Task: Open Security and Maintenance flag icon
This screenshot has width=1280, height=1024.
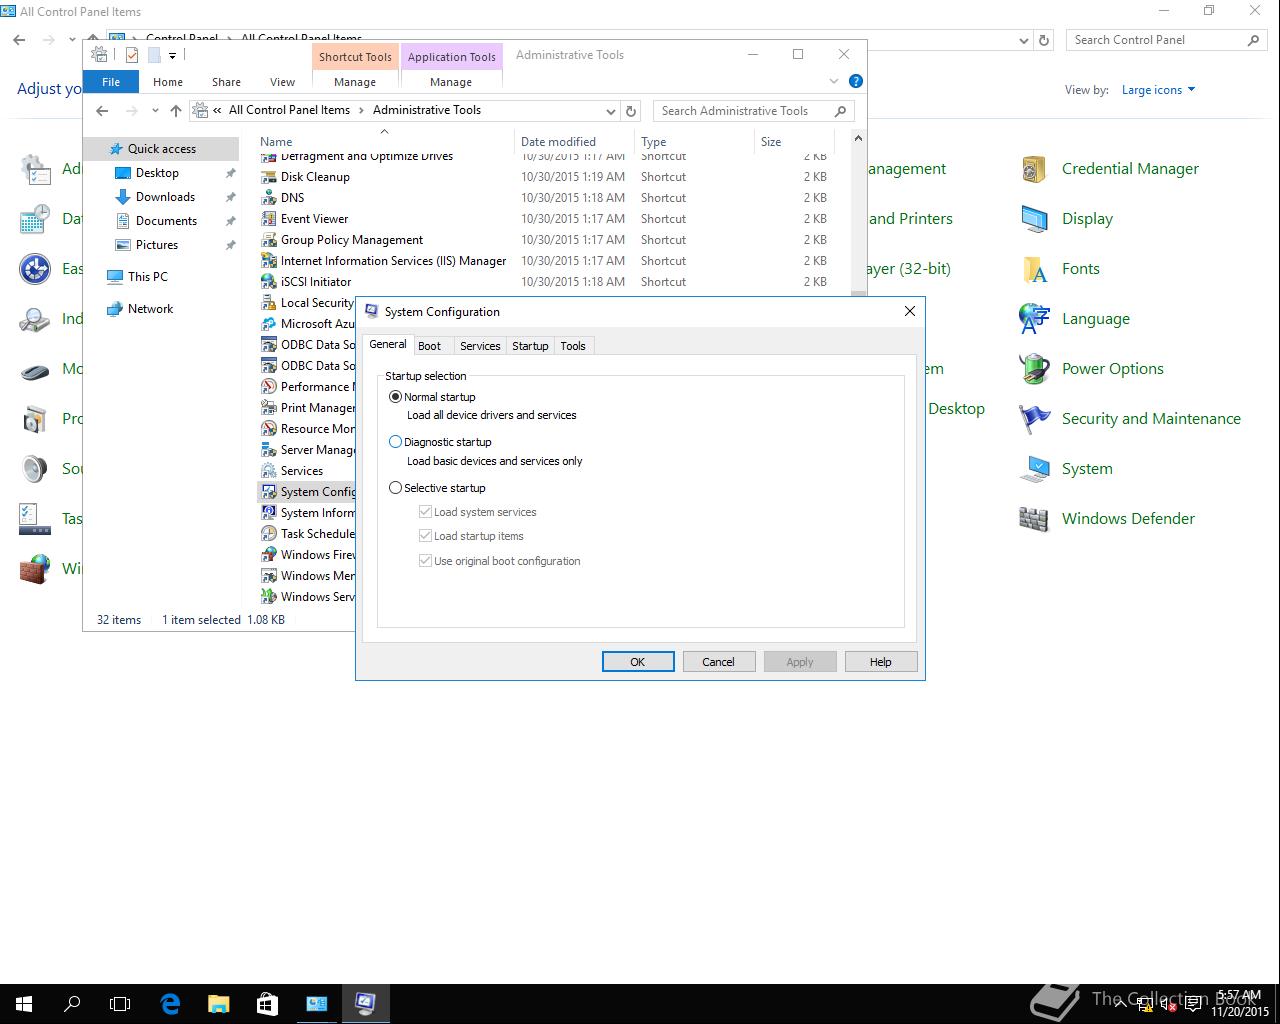Action: (1034, 419)
